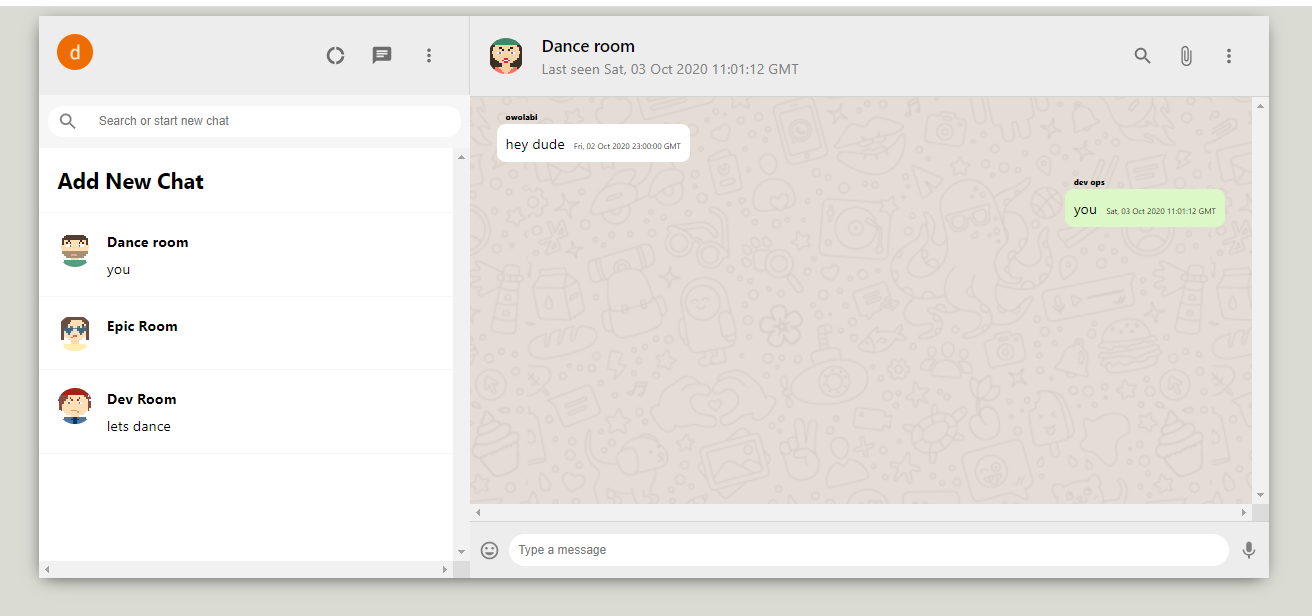Click the 'dev ops' sender name
This screenshot has height=616, width=1312.
click(x=1089, y=182)
